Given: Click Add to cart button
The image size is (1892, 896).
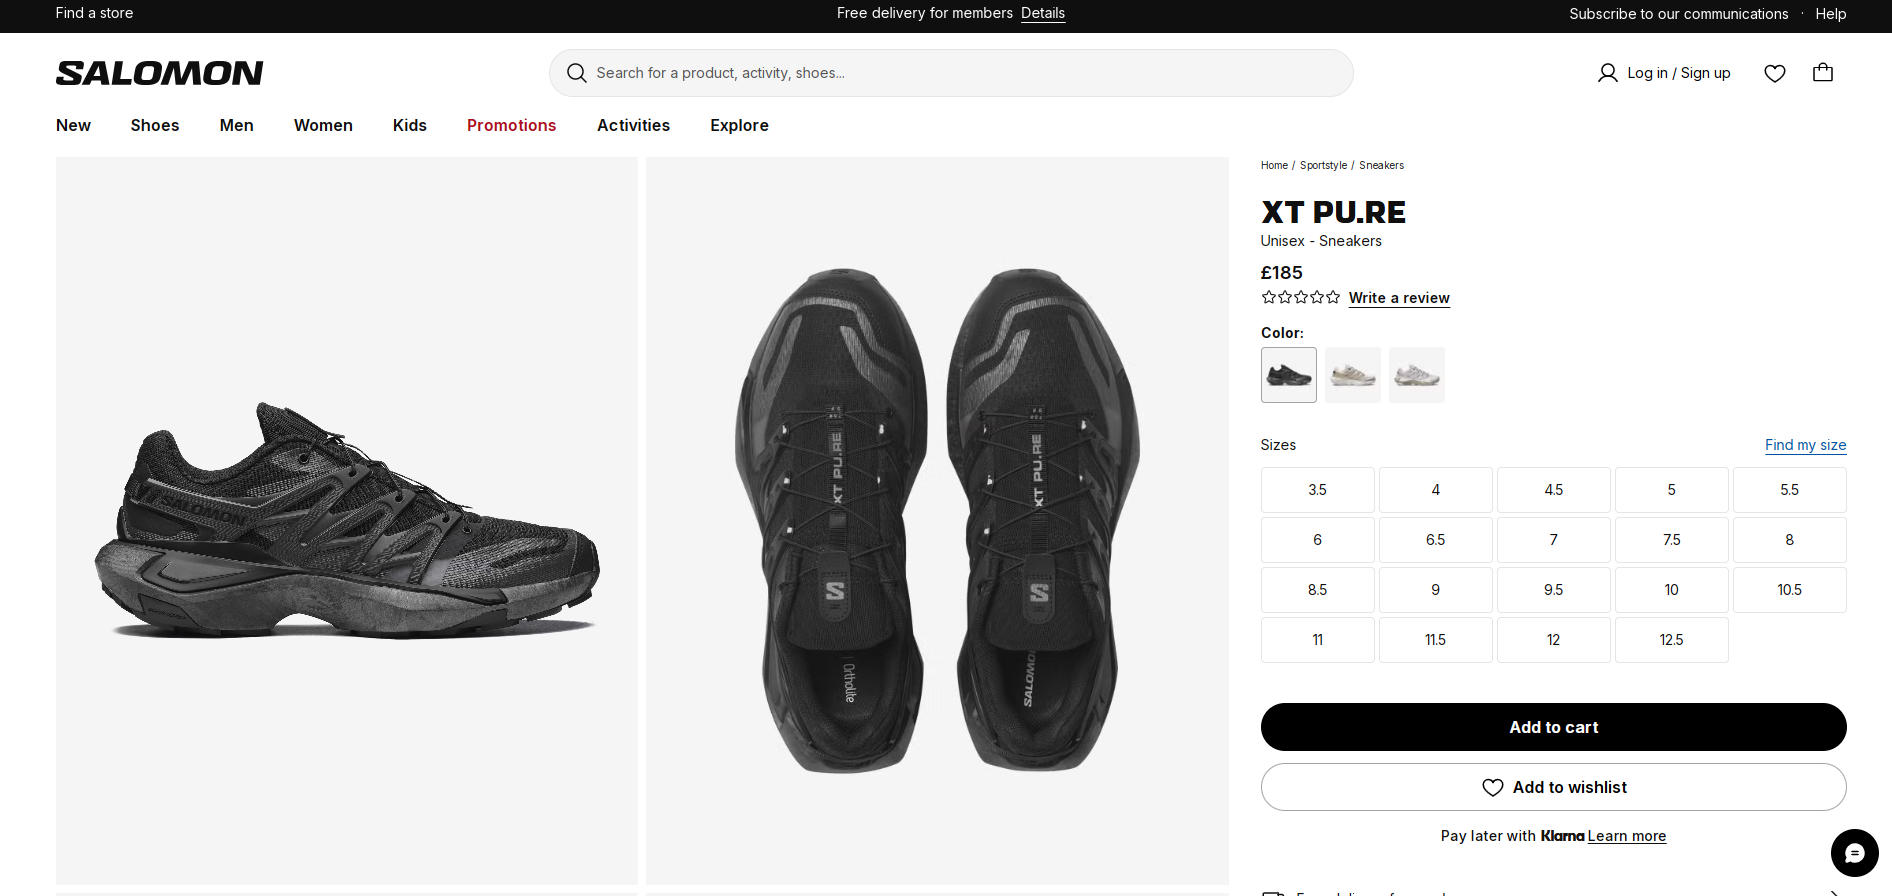Looking at the screenshot, I should tap(1553, 727).
